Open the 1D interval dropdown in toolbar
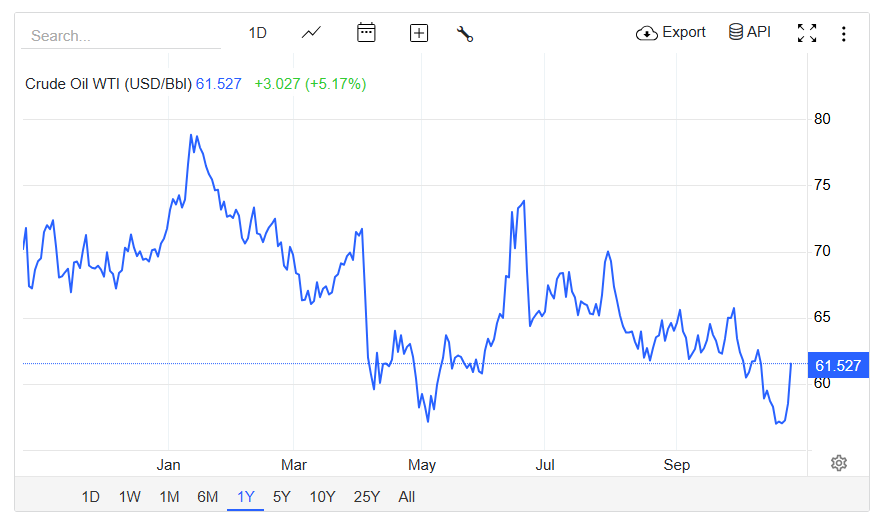The height and width of the screenshot is (518, 880). point(258,33)
